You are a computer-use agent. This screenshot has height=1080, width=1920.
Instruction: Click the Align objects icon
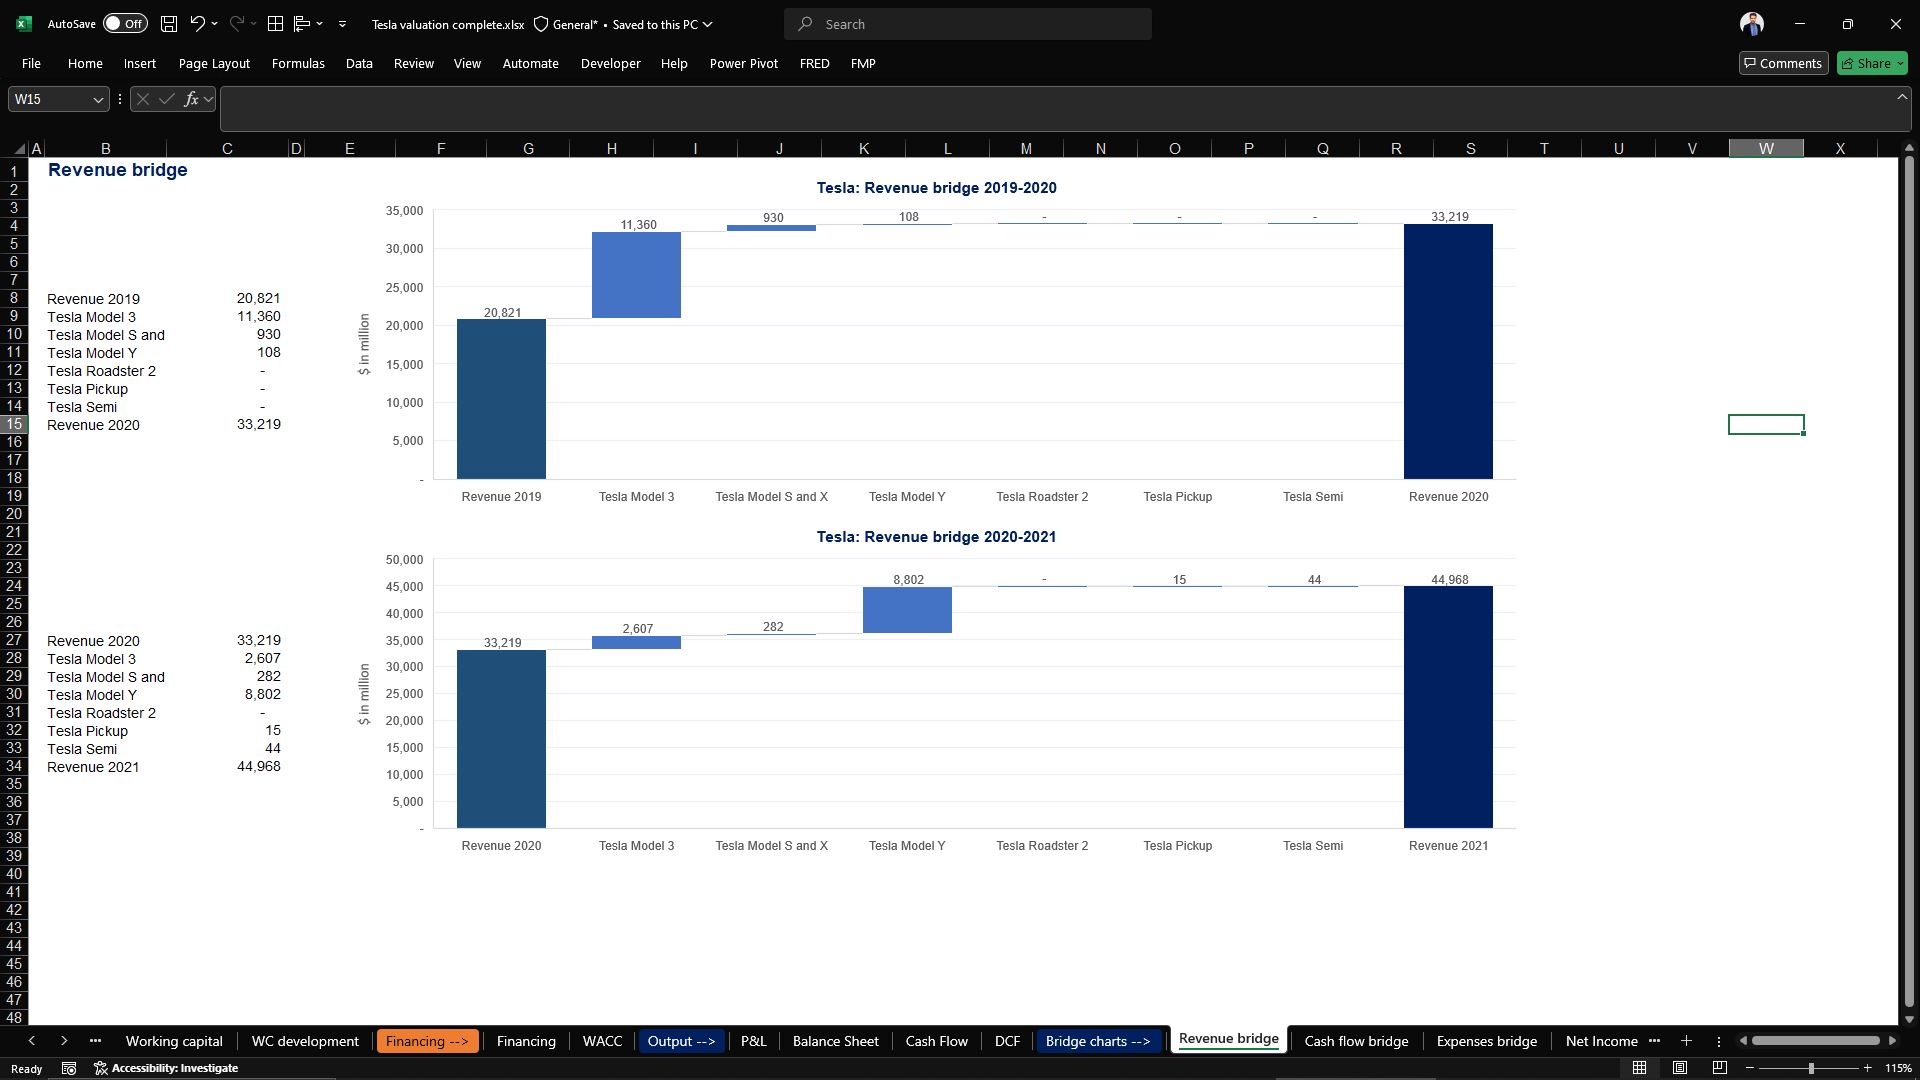pos(302,24)
